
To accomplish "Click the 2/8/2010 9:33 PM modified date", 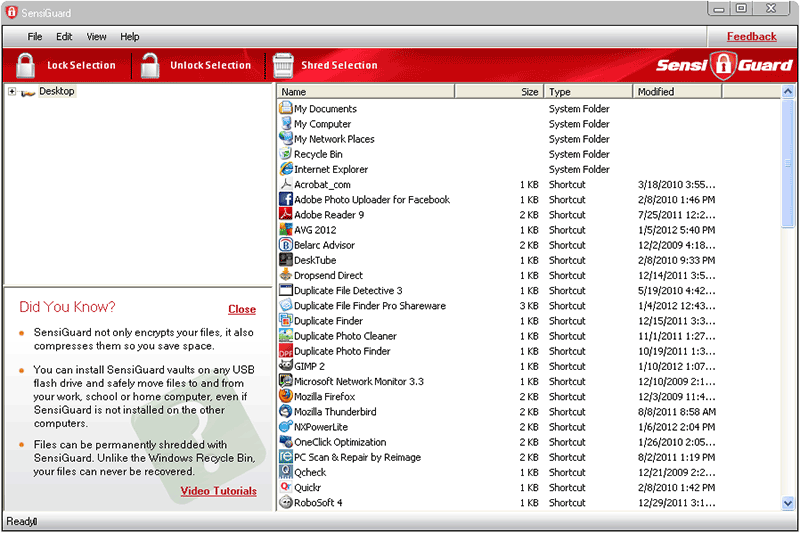I will [676, 260].
